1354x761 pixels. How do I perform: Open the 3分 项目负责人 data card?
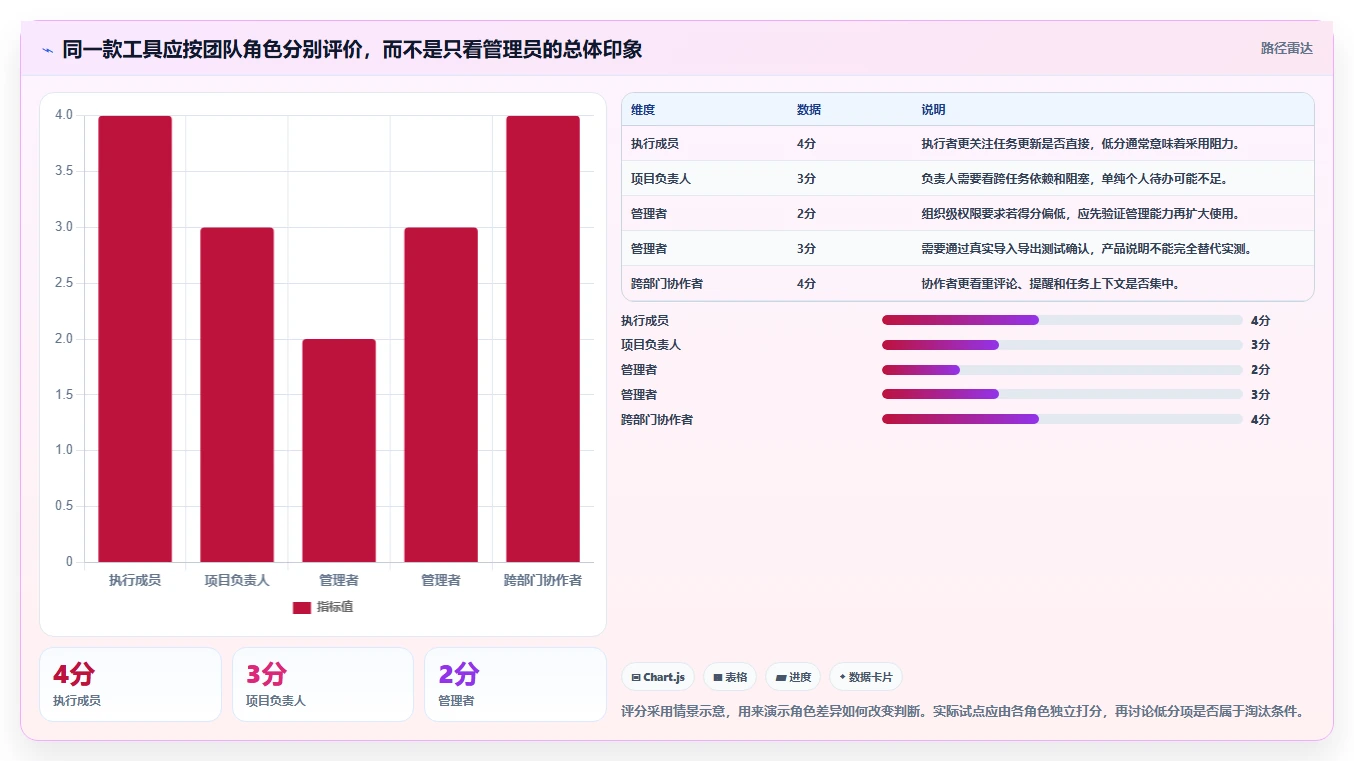coord(323,684)
